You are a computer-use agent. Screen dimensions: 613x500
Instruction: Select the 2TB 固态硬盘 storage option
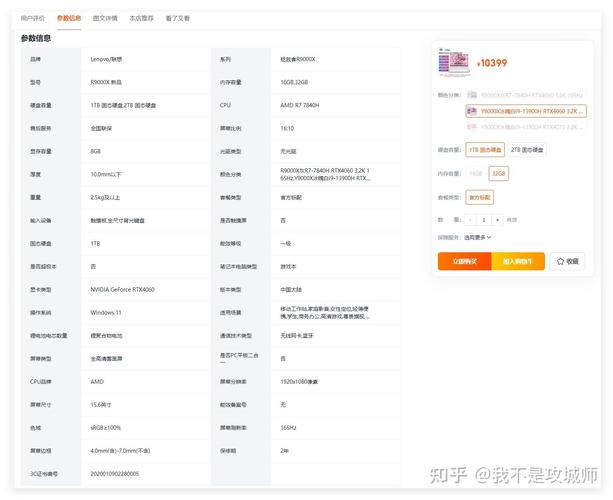(528, 149)
